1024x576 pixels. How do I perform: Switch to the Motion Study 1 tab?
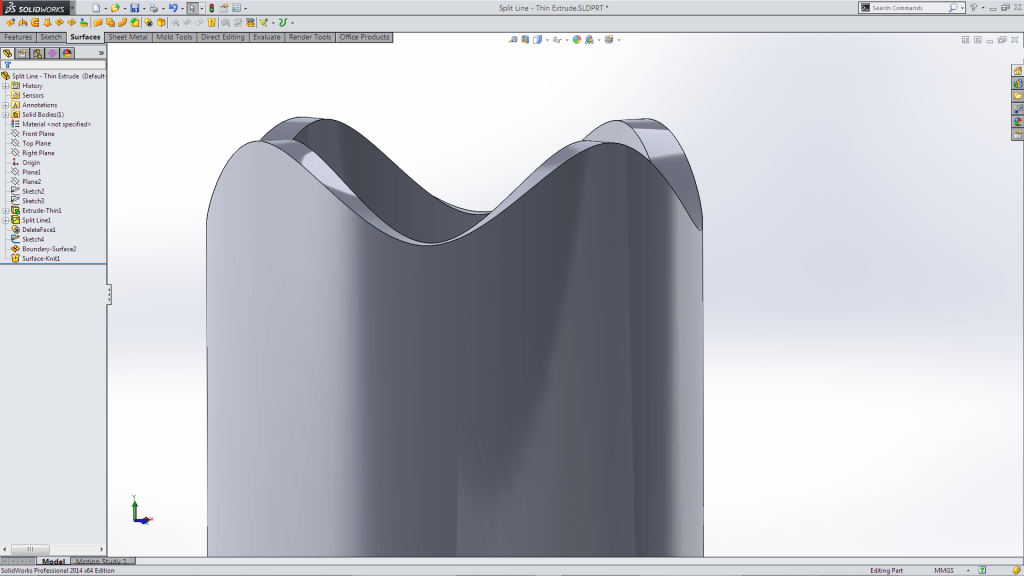click(100, 561)
